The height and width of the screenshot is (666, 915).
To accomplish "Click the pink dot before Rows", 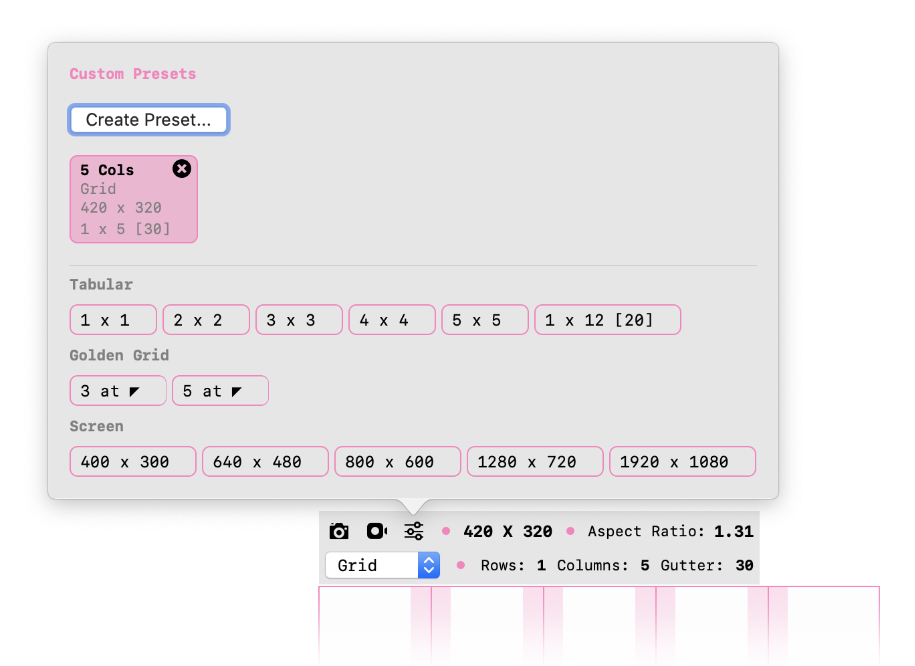I will tap(461, 565).
